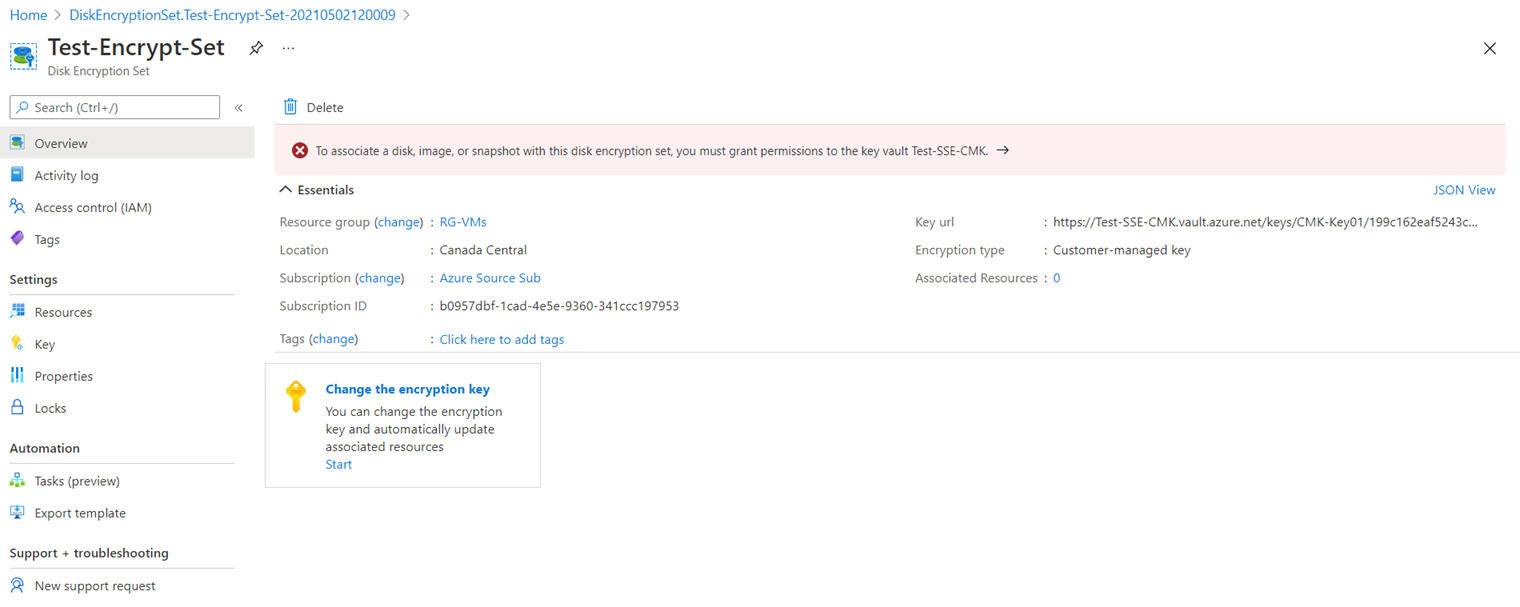Click the purple Tags icon

tap(17, 239)
